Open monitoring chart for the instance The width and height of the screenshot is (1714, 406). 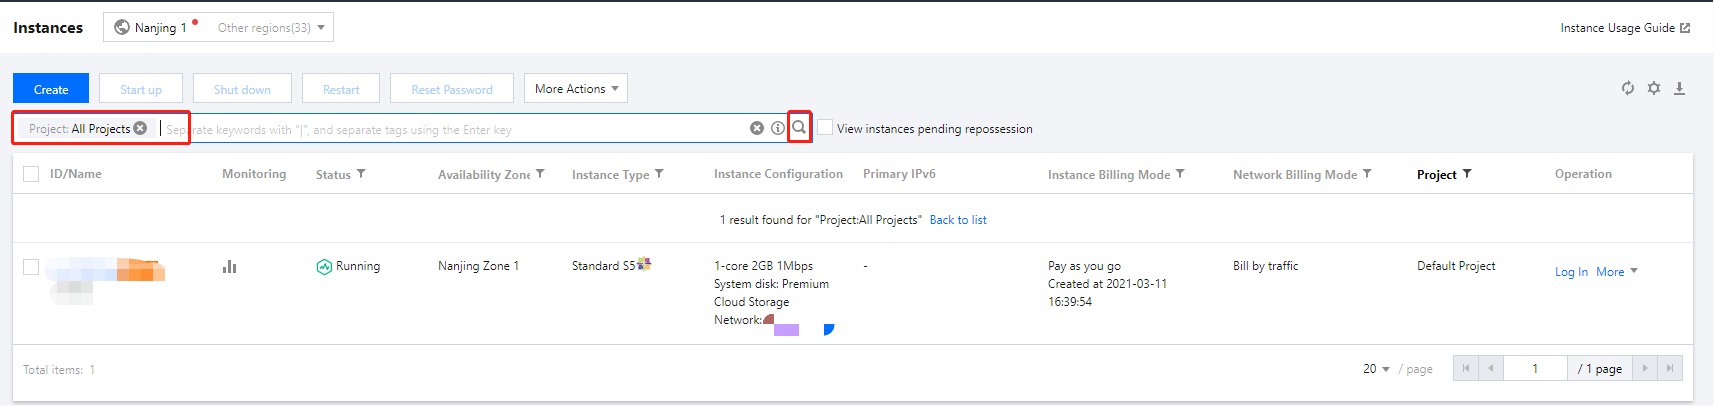click(230, 267)
